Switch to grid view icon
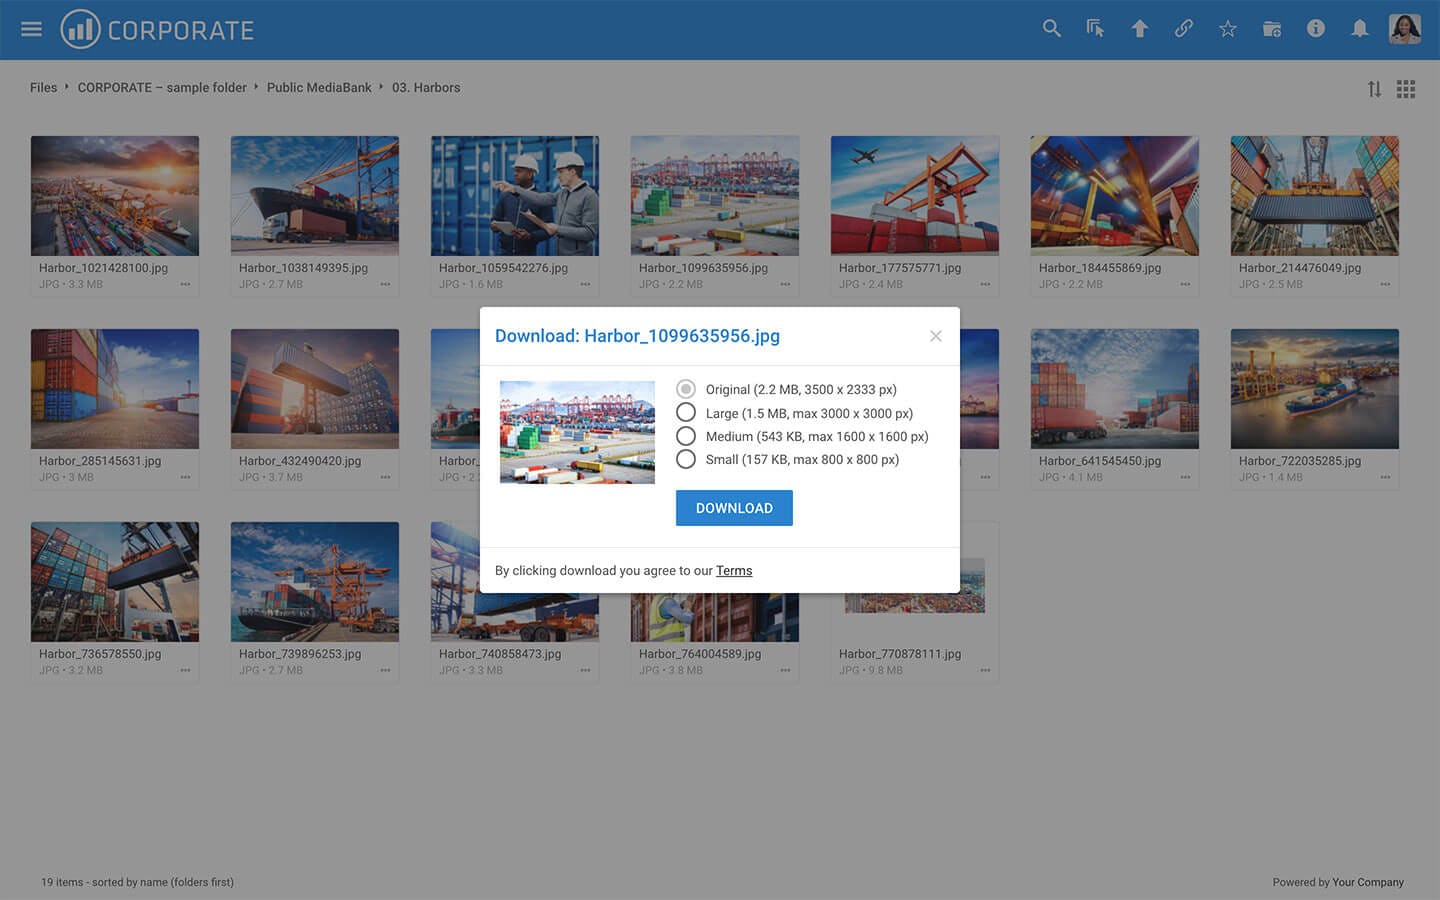 pos(1406,89)
